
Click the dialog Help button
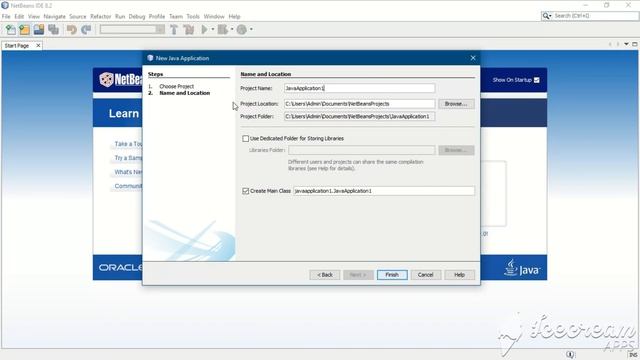[x=460, y=275]
